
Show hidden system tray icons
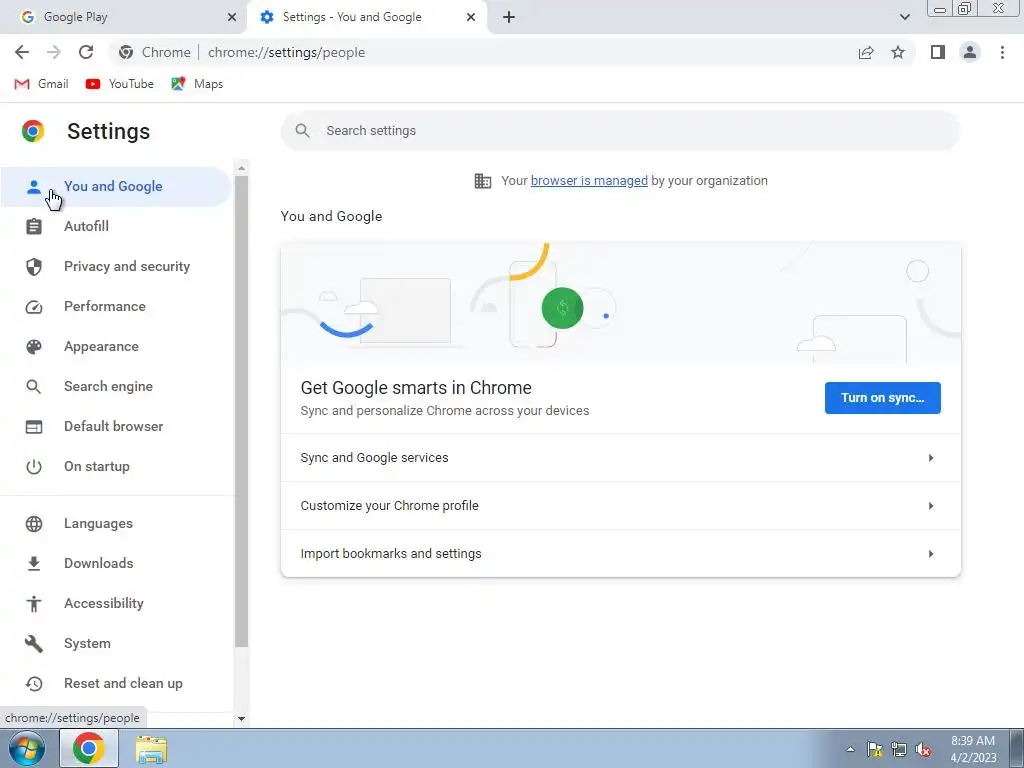850,749
